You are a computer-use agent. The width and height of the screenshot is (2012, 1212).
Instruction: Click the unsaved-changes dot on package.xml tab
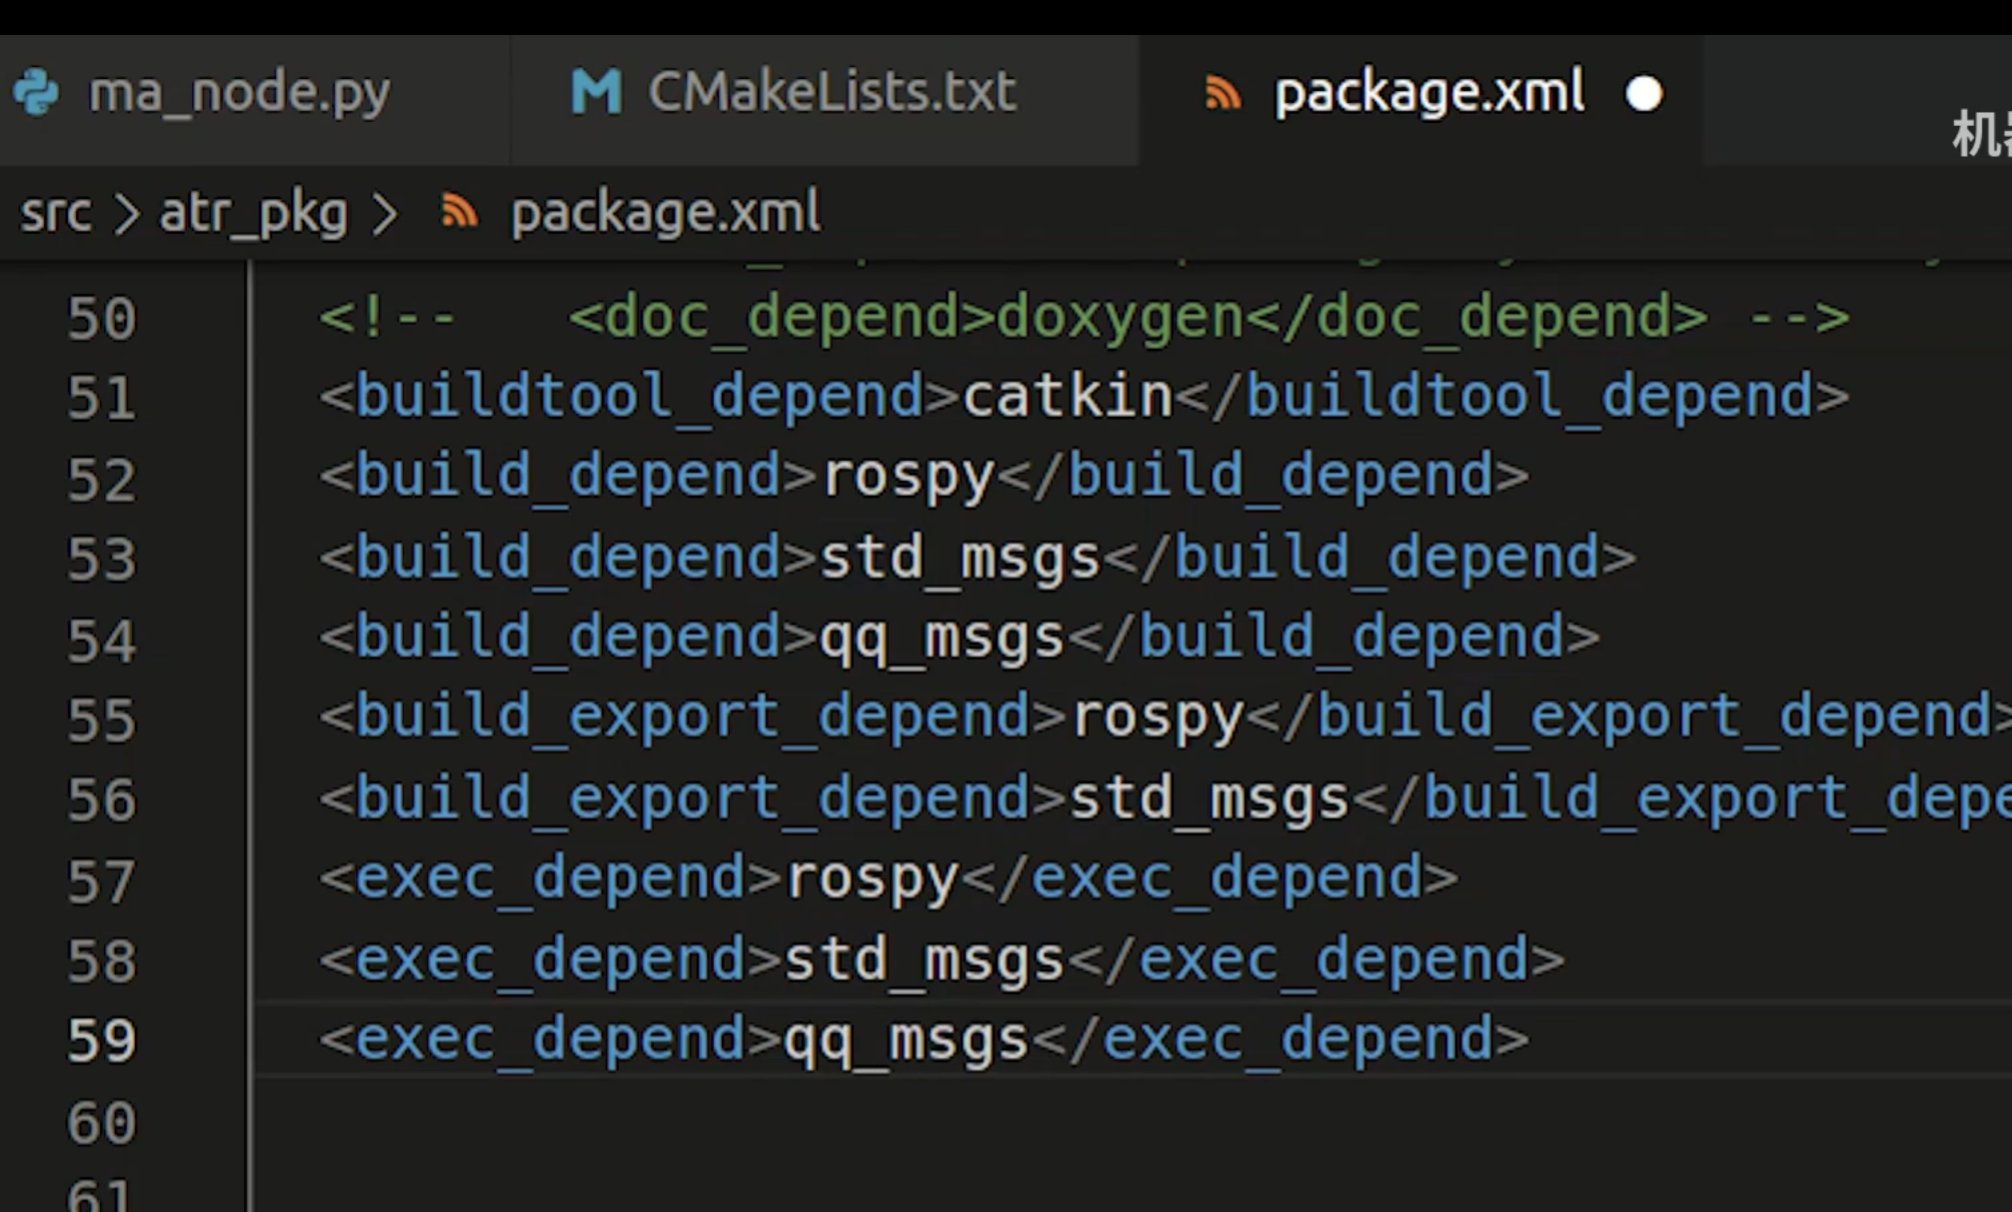click(x=1643, y=94)
